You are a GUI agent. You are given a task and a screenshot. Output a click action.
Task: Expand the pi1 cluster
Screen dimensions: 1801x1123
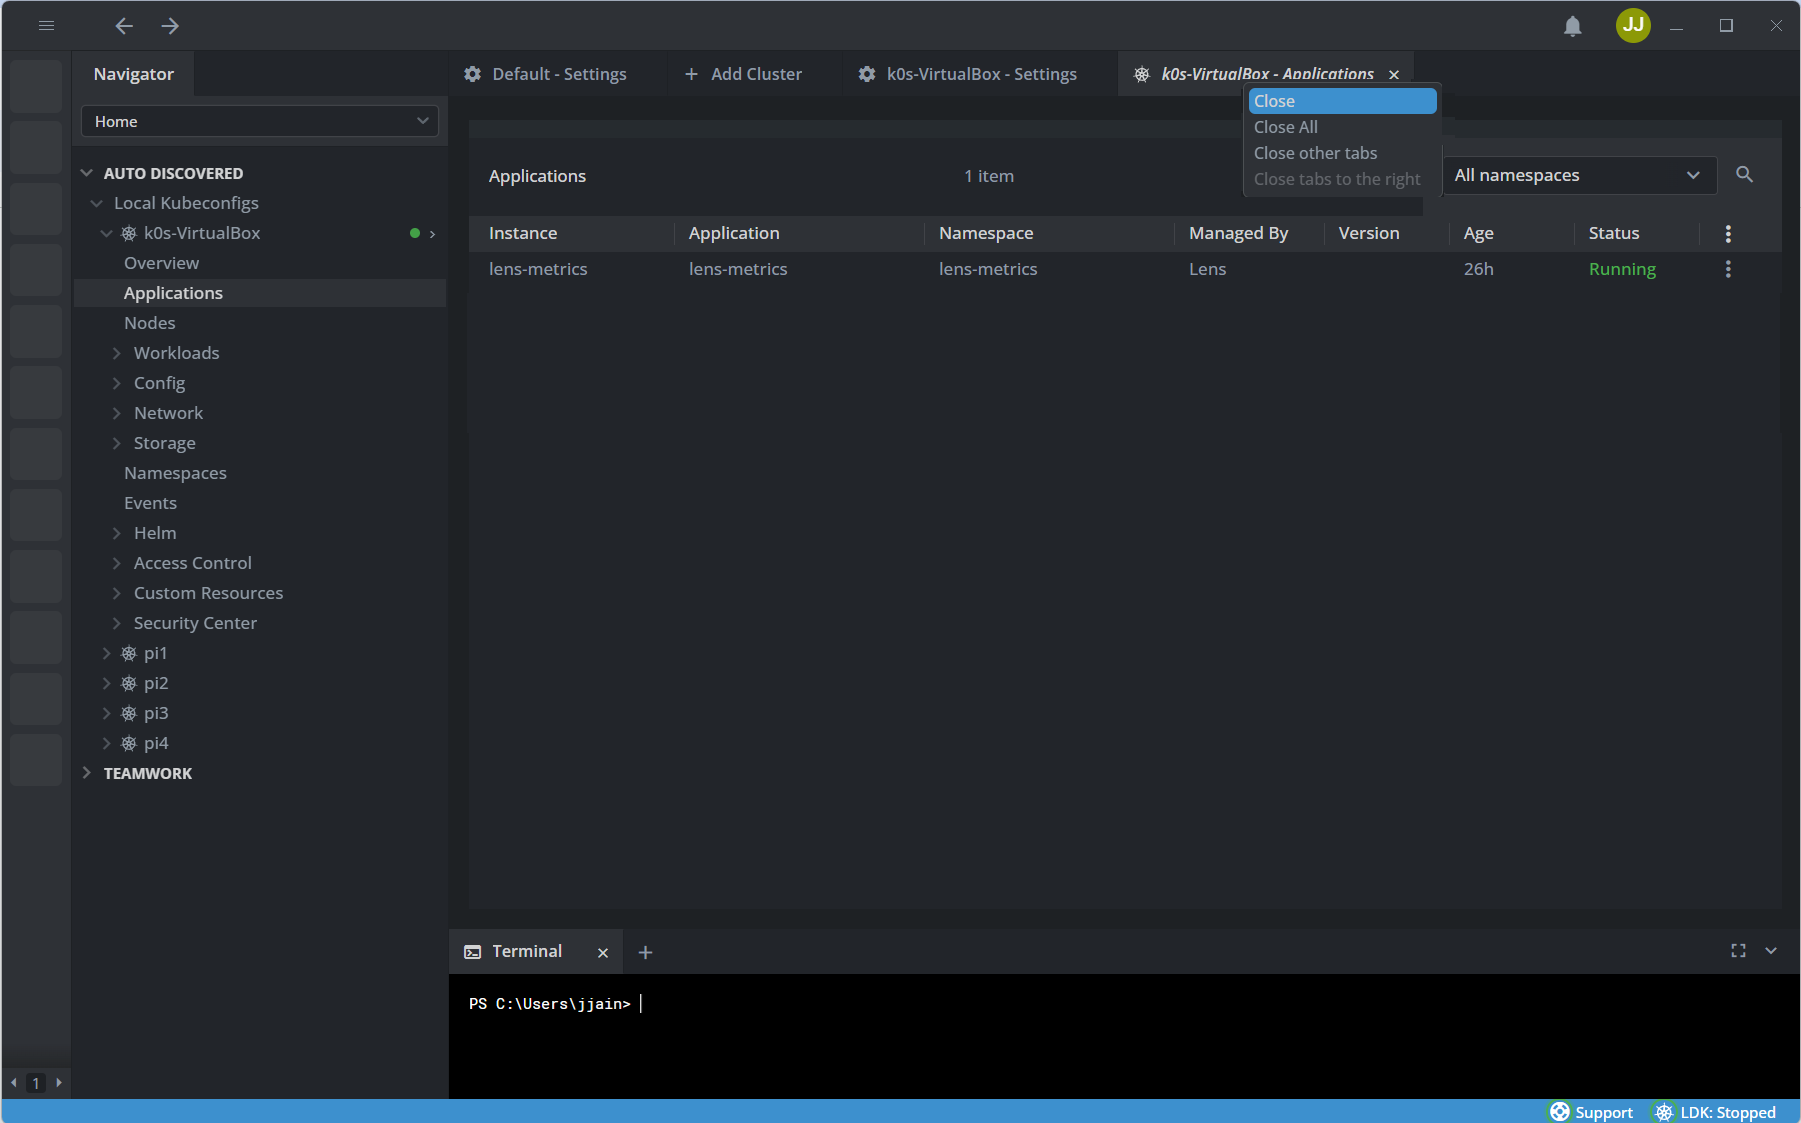tap(107, 653)
